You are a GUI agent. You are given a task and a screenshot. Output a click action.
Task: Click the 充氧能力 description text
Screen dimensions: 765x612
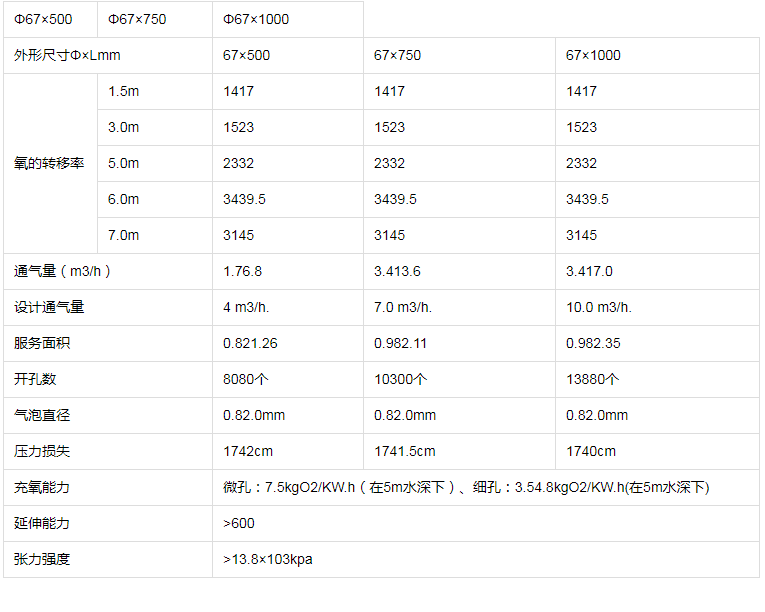(466, 488)
